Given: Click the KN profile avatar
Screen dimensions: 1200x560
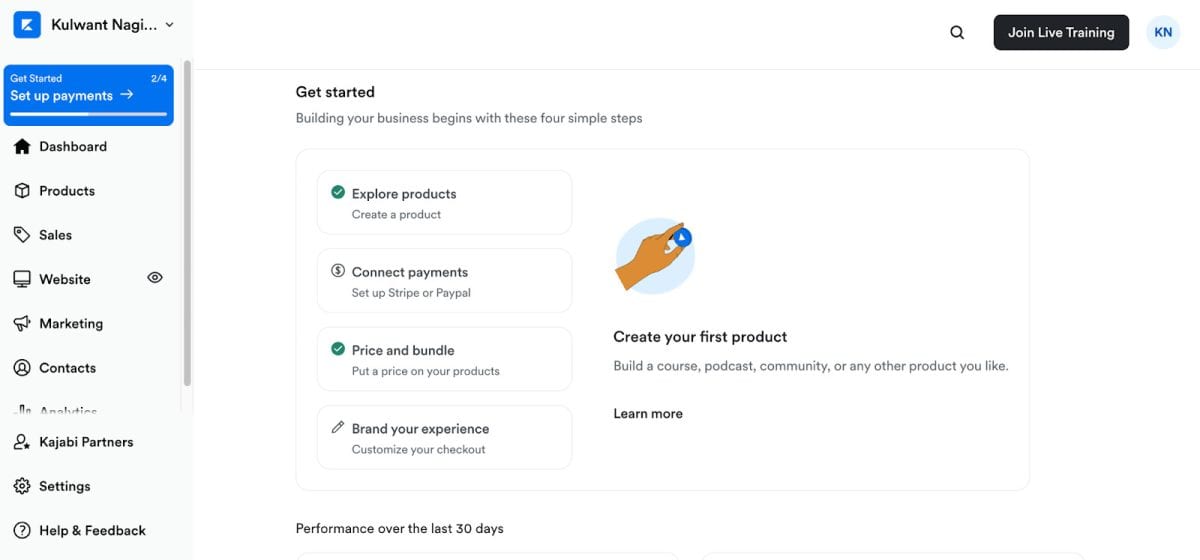Looking at the screenshot, I should [1163, 32].
